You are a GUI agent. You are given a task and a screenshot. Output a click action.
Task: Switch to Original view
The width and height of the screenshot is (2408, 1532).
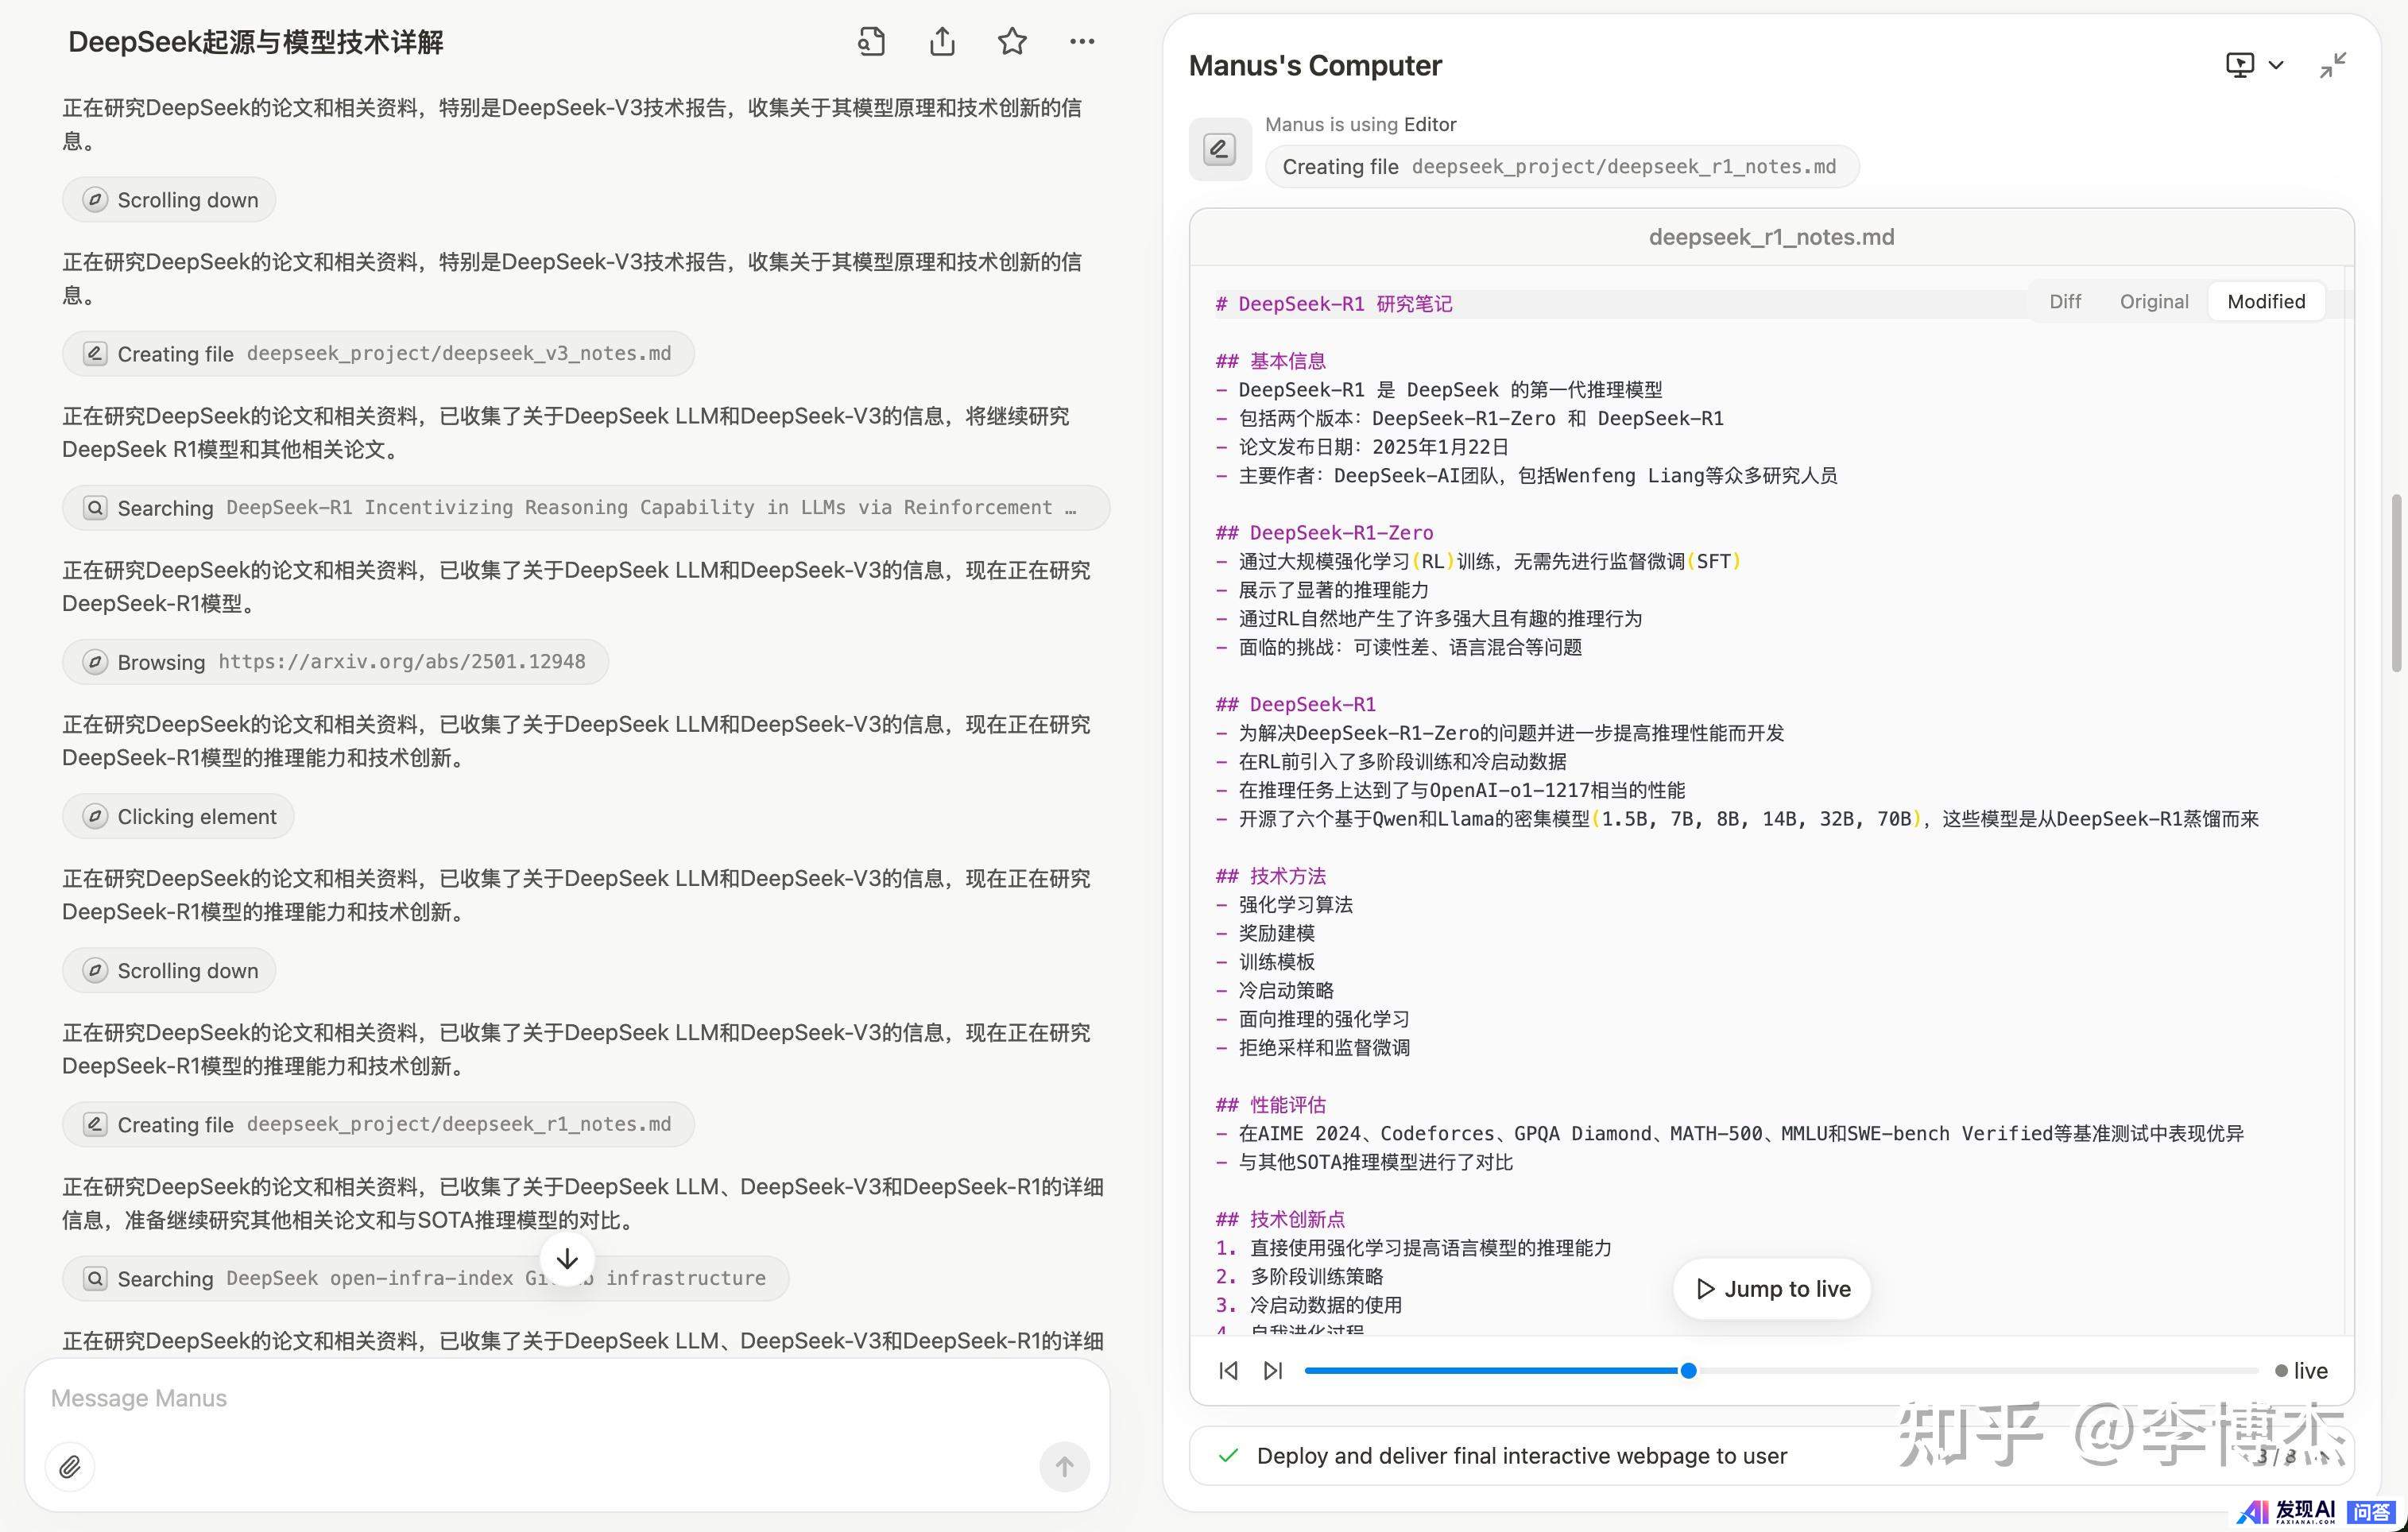coord(2154,302)
